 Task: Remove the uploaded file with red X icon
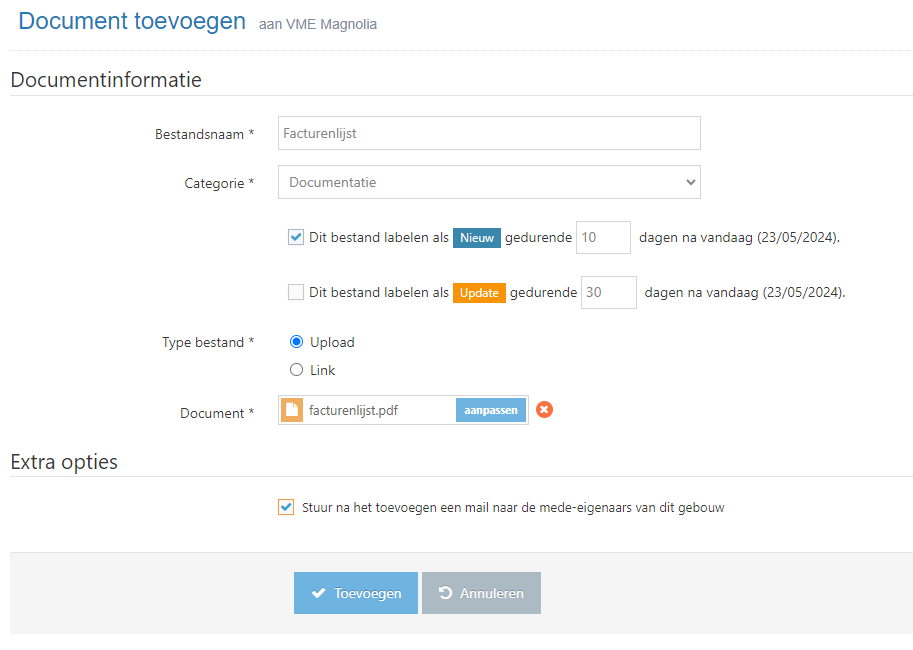click(x=544, y=410)
